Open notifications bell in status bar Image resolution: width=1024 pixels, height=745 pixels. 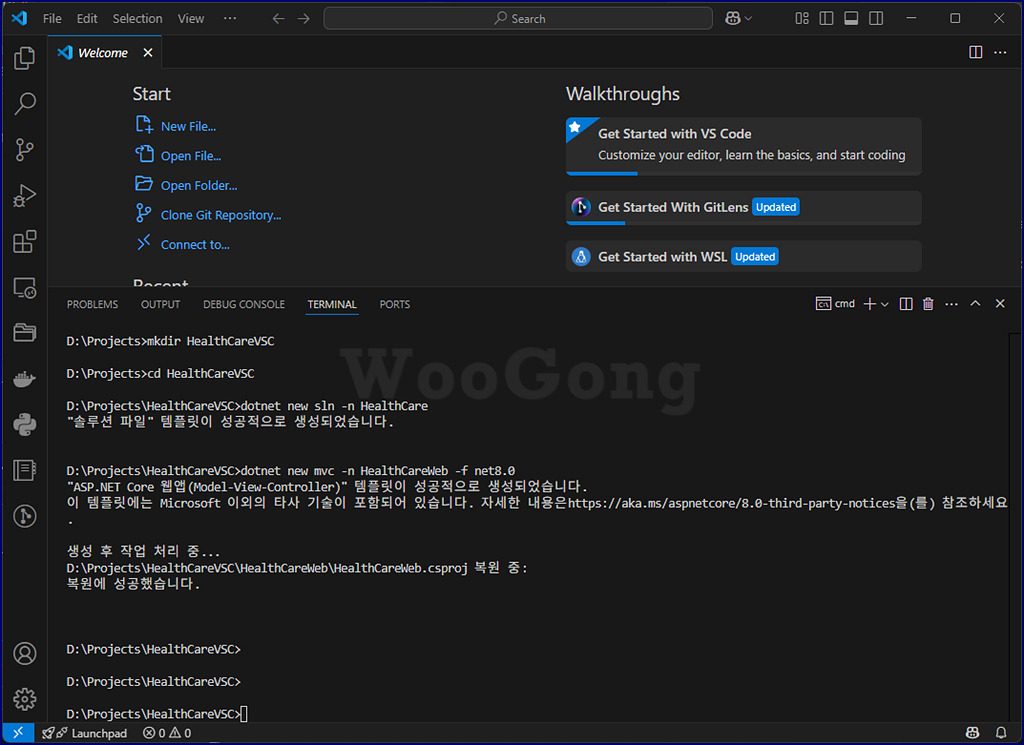click(x=1000, y=733)
